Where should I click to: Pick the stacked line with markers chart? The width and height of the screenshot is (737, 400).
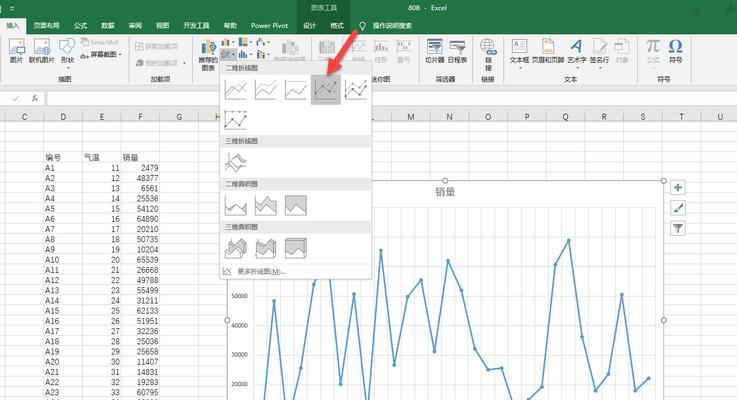356,89
